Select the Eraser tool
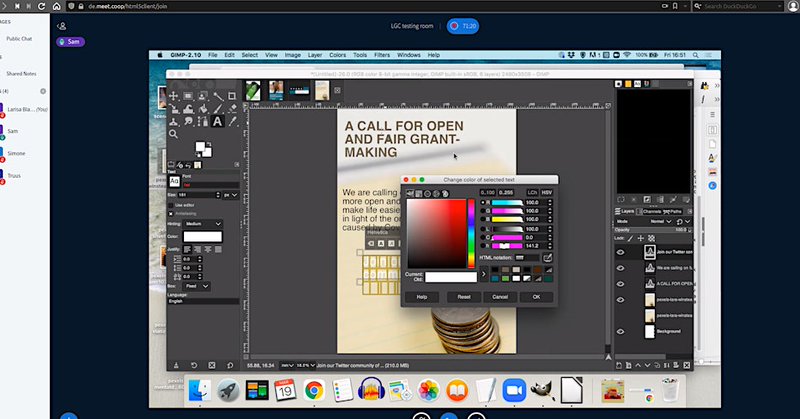The width and height of the screenshot is (800, 419). click(x=232, y=109)
